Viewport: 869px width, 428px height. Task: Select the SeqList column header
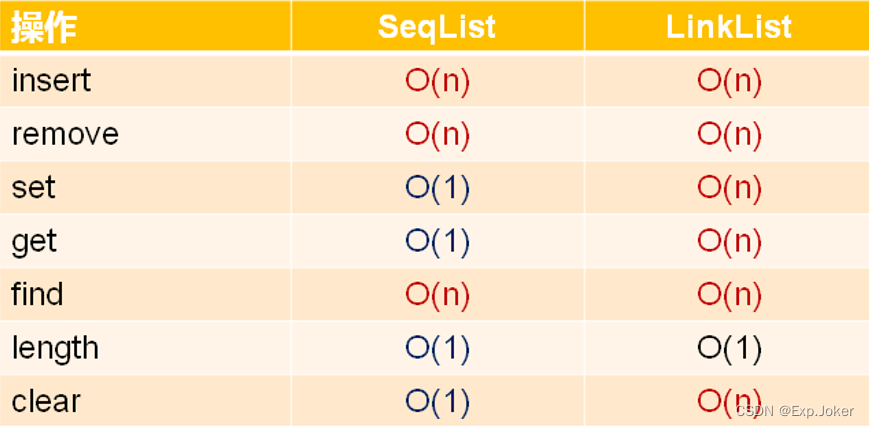tap(436, 27)
